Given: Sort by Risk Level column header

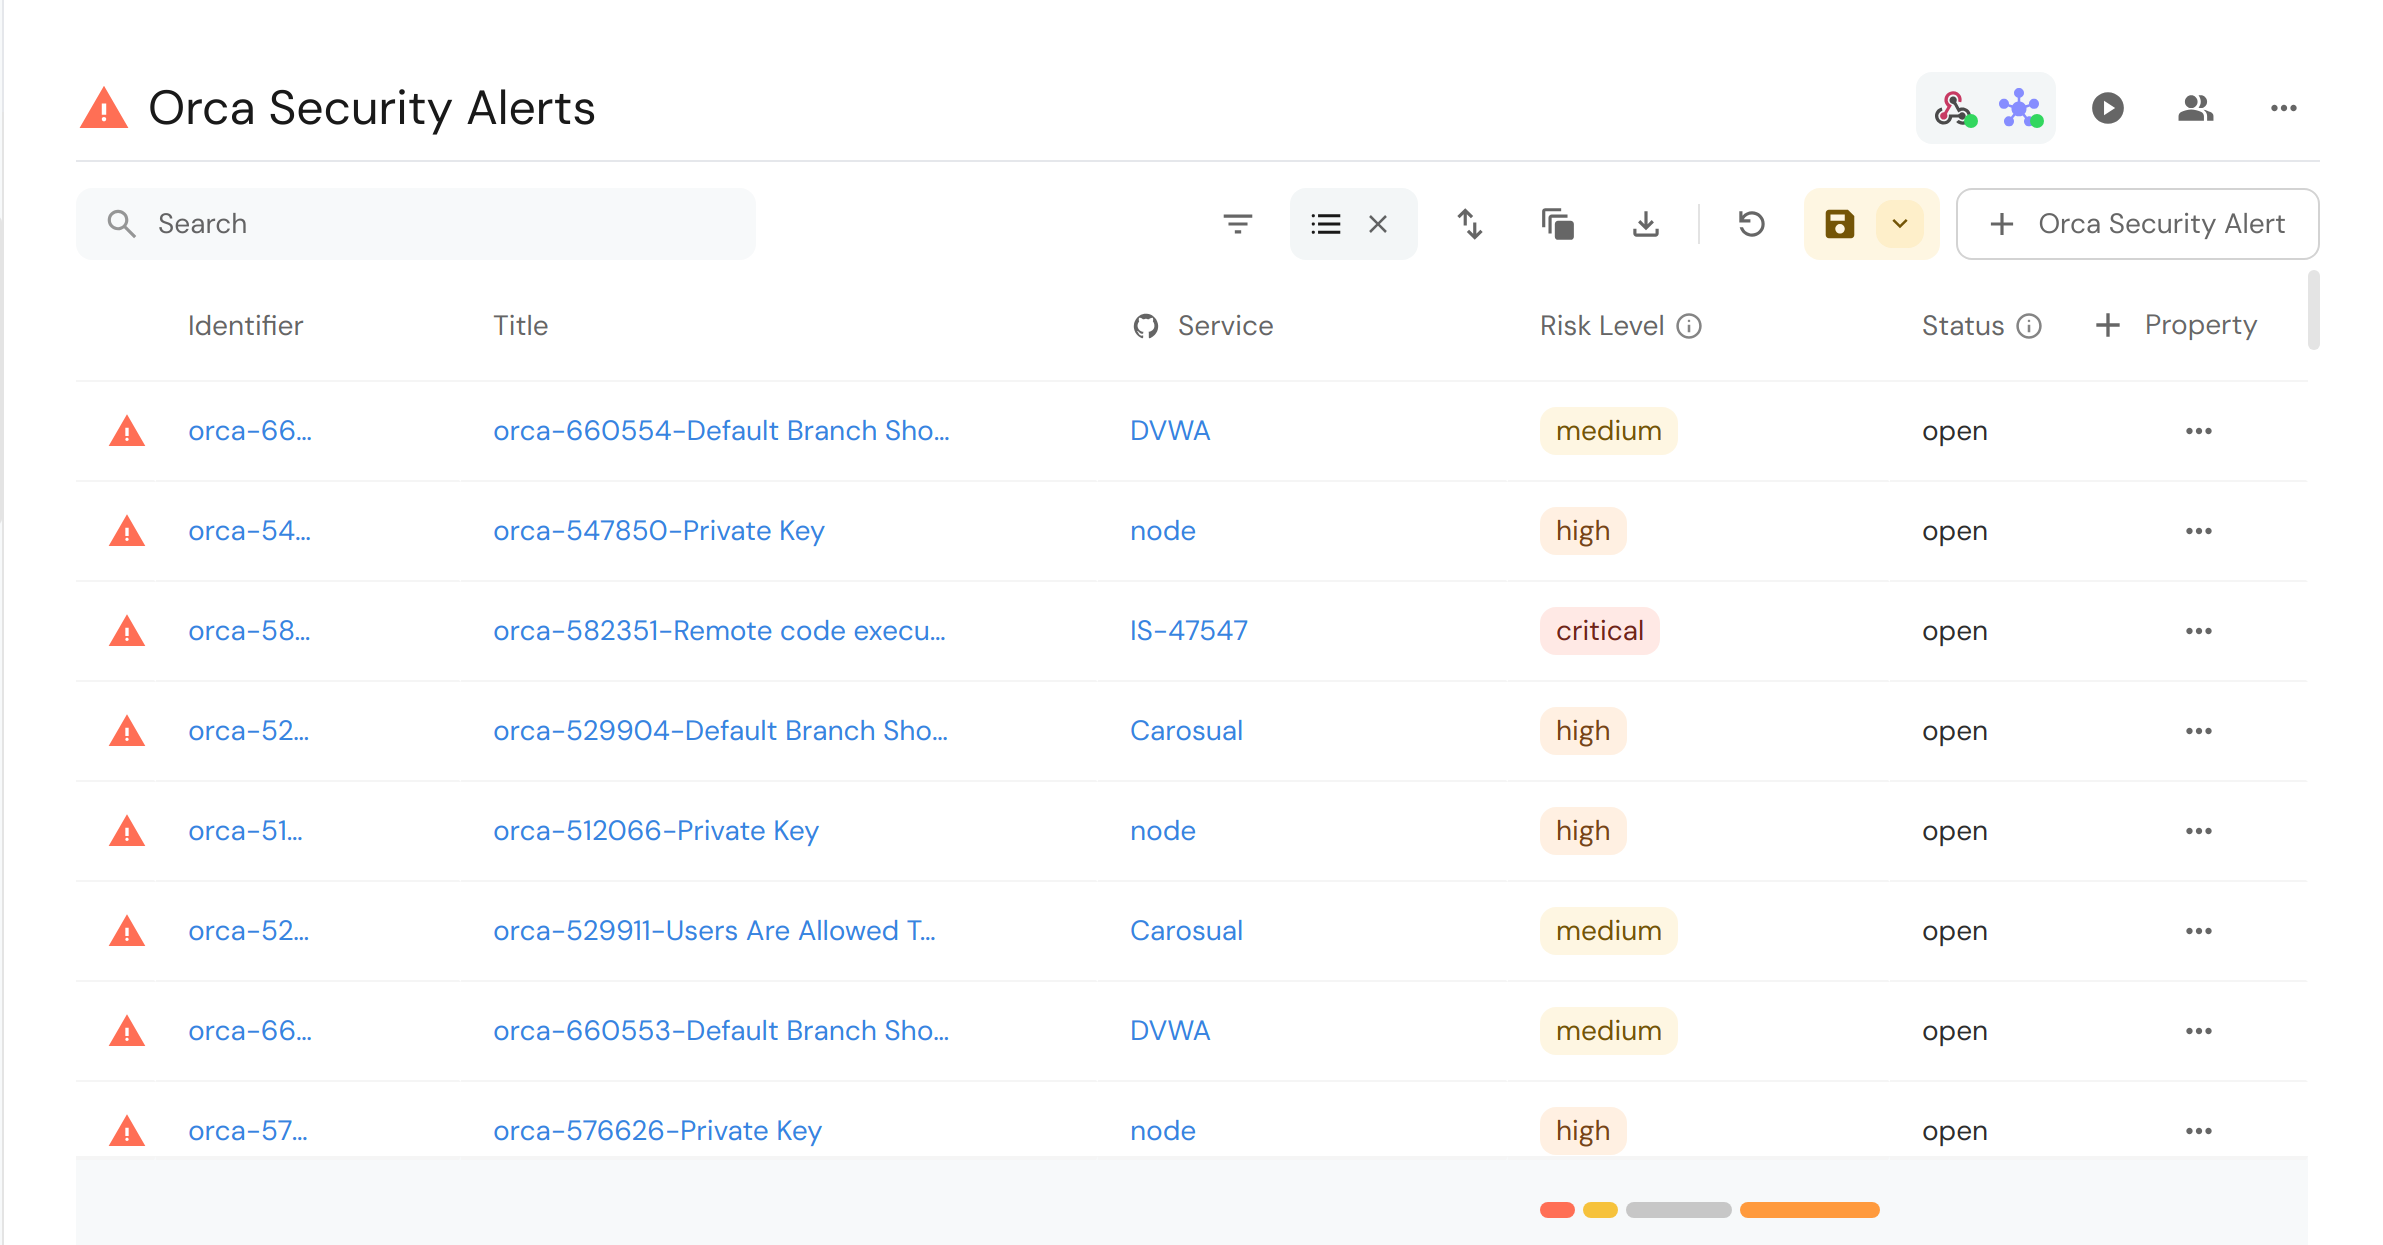Looking at the screenshot, I should point(1601,326).
